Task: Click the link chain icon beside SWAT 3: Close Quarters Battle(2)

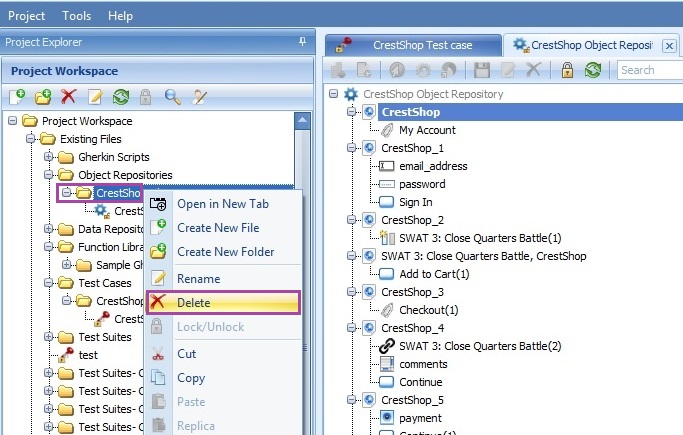Action: click(387, 346)
